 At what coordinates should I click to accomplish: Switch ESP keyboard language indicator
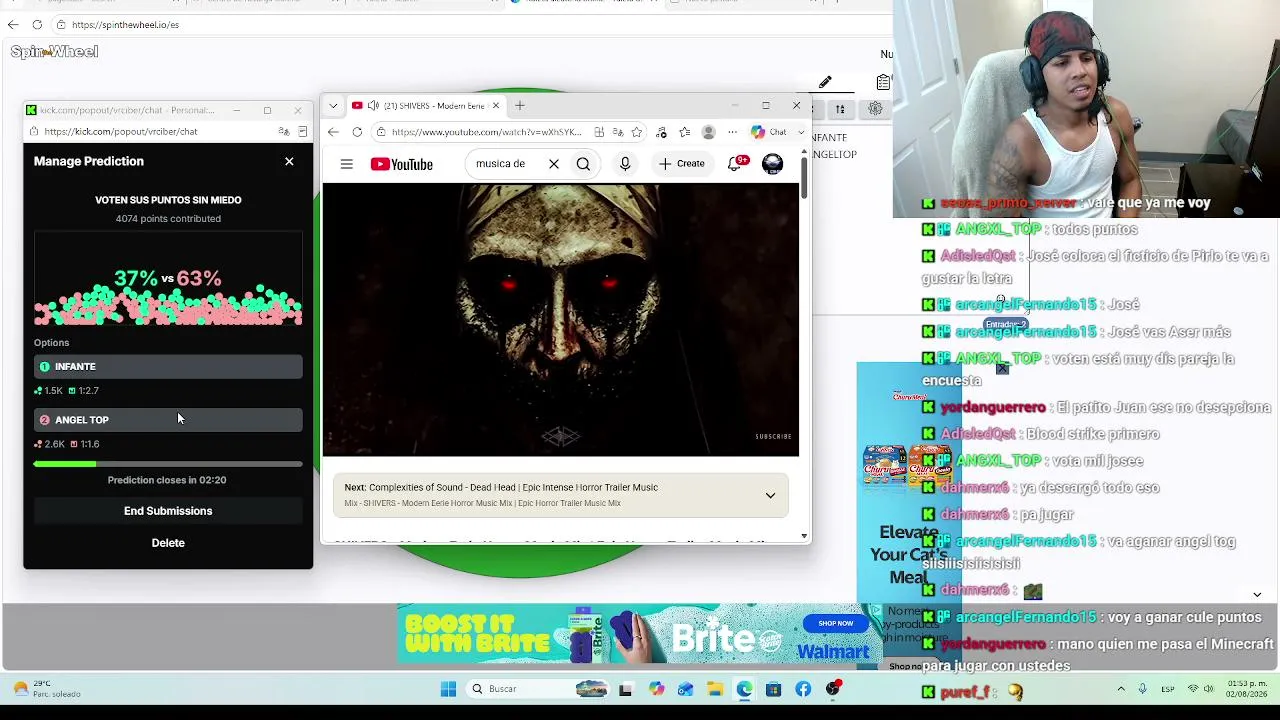(x=1168, y=689)
